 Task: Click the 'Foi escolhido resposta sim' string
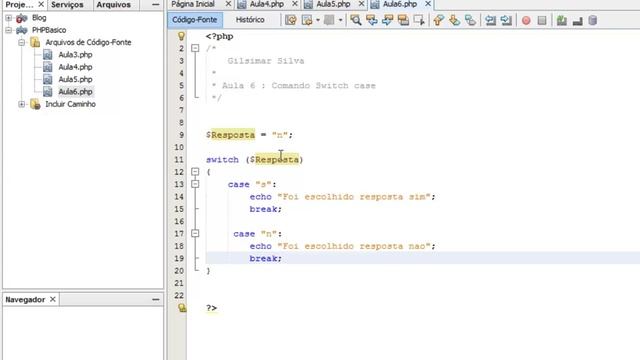(354, 197)
